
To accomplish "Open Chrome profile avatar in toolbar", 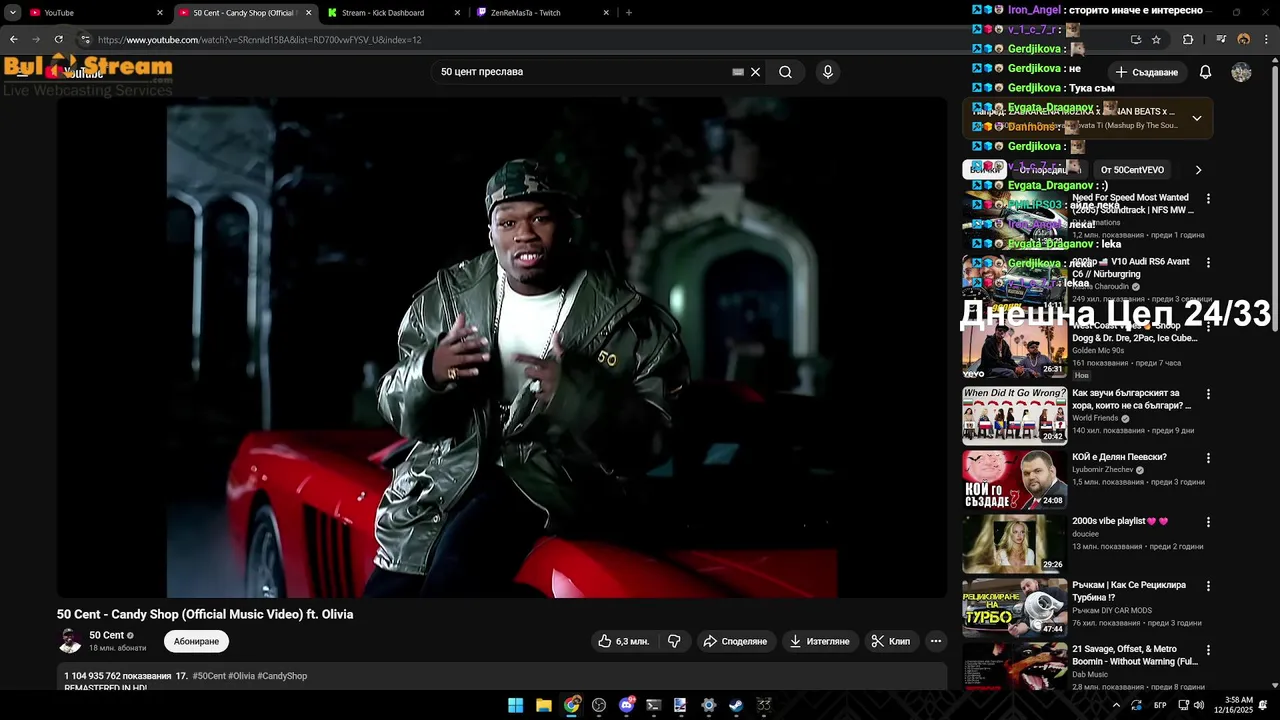I will click(x=1243, y=40).
